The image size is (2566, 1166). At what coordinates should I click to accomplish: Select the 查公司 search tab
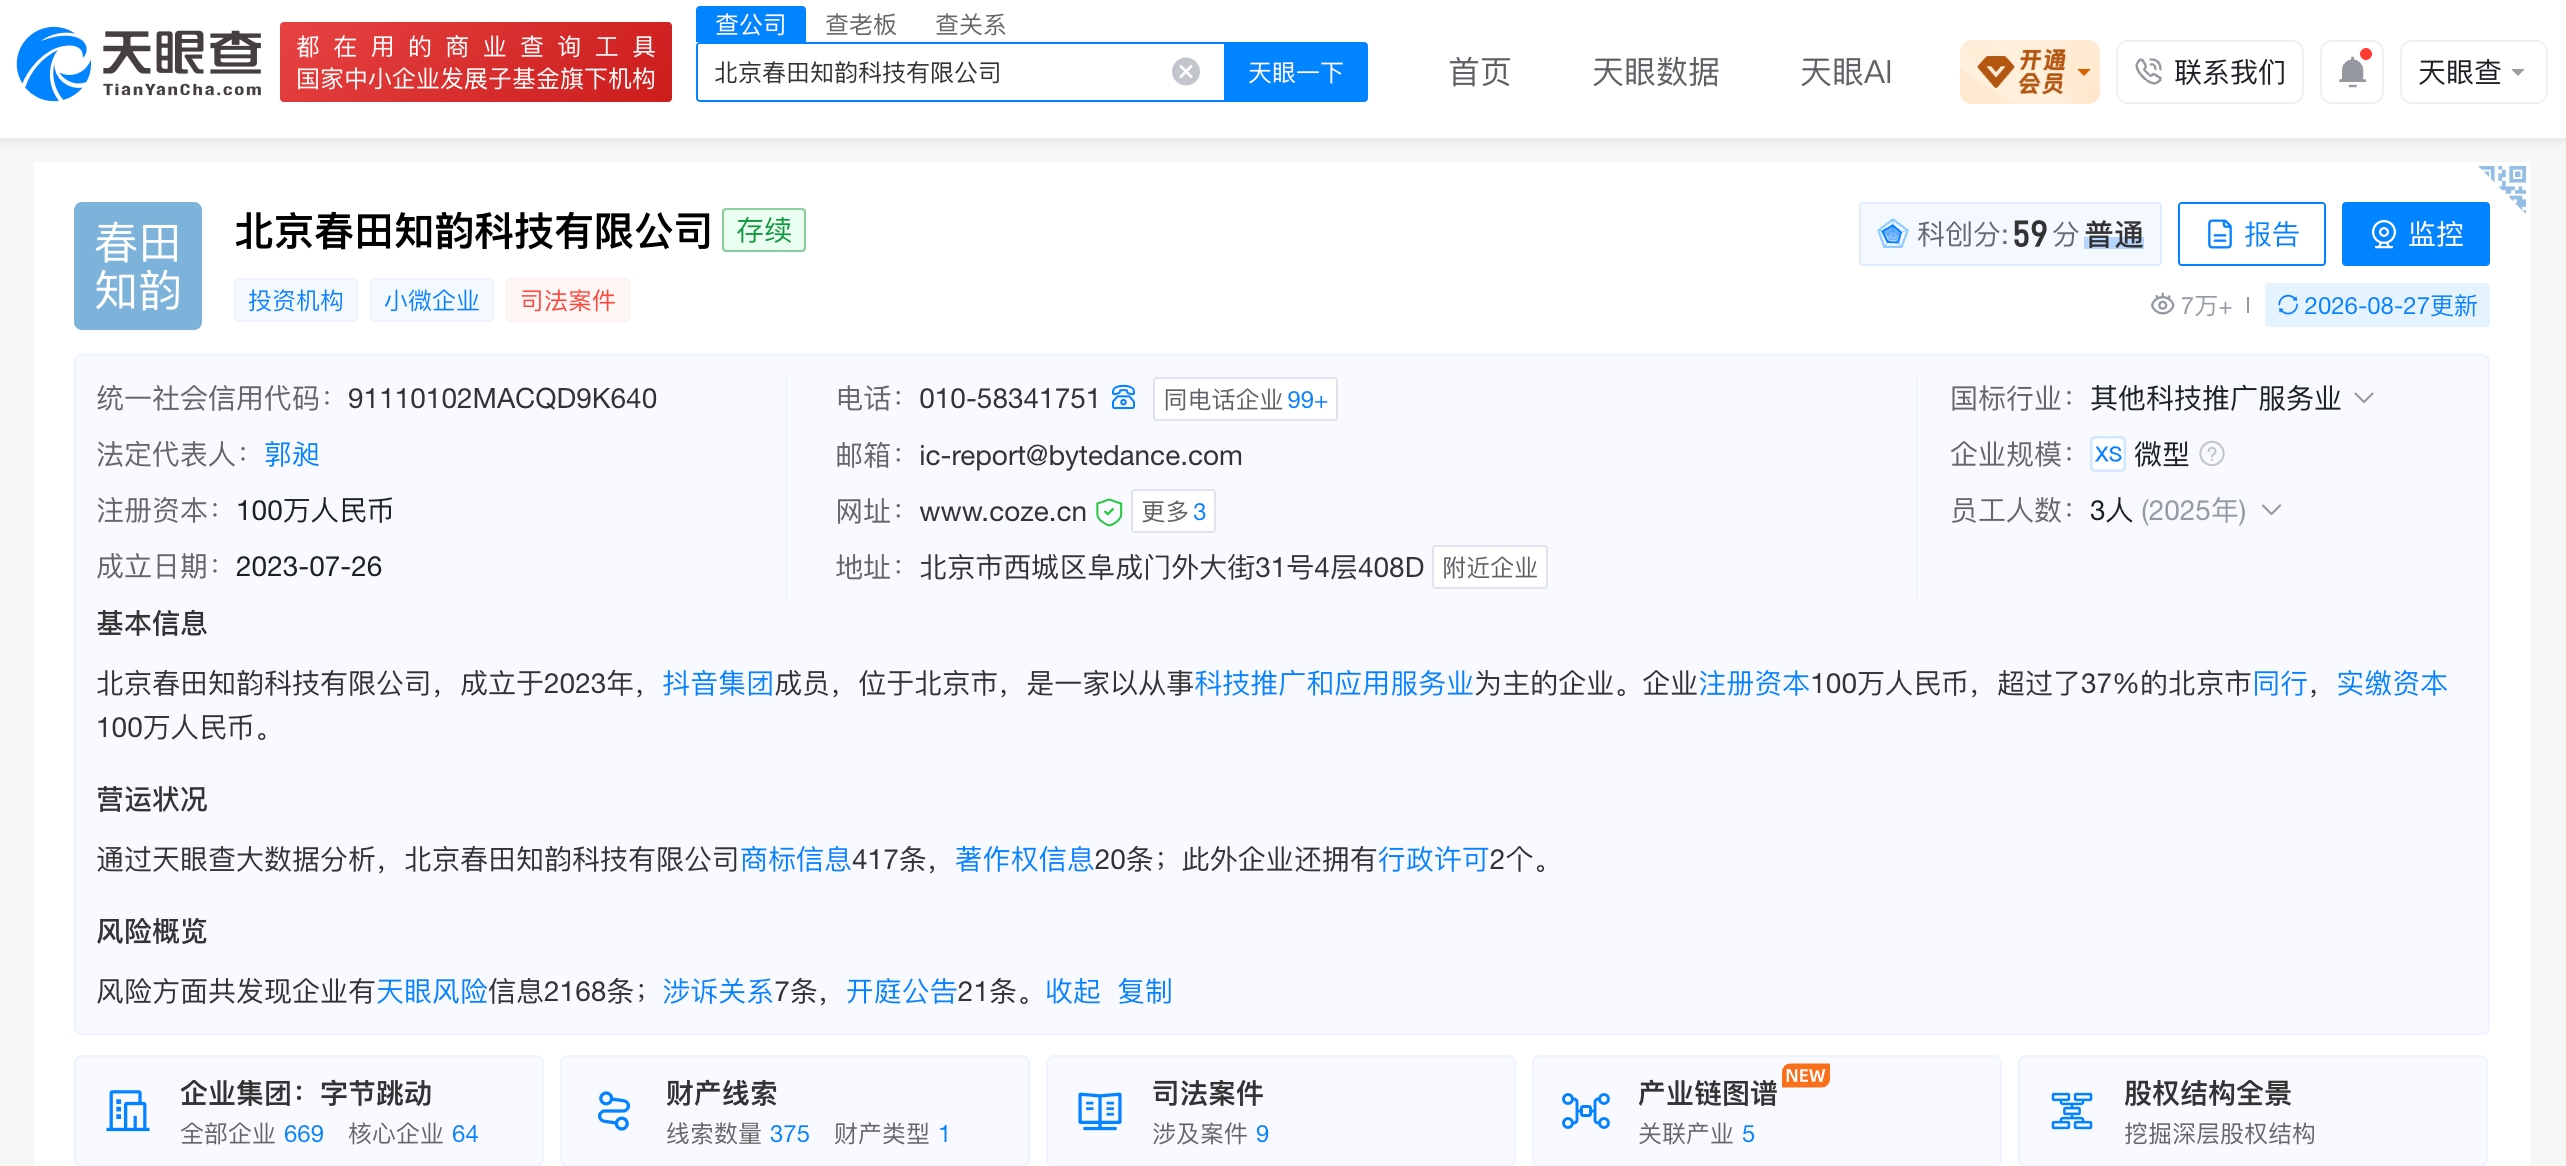click(751, 24)
